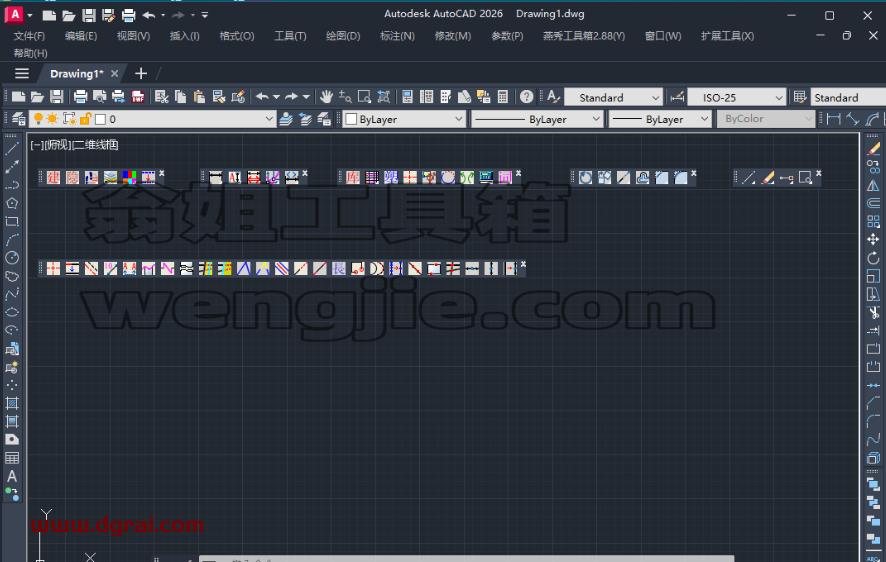Viewport: 886px width, 562px height.
Task: Expand the undo history arrow
Action: coord(276,97)
